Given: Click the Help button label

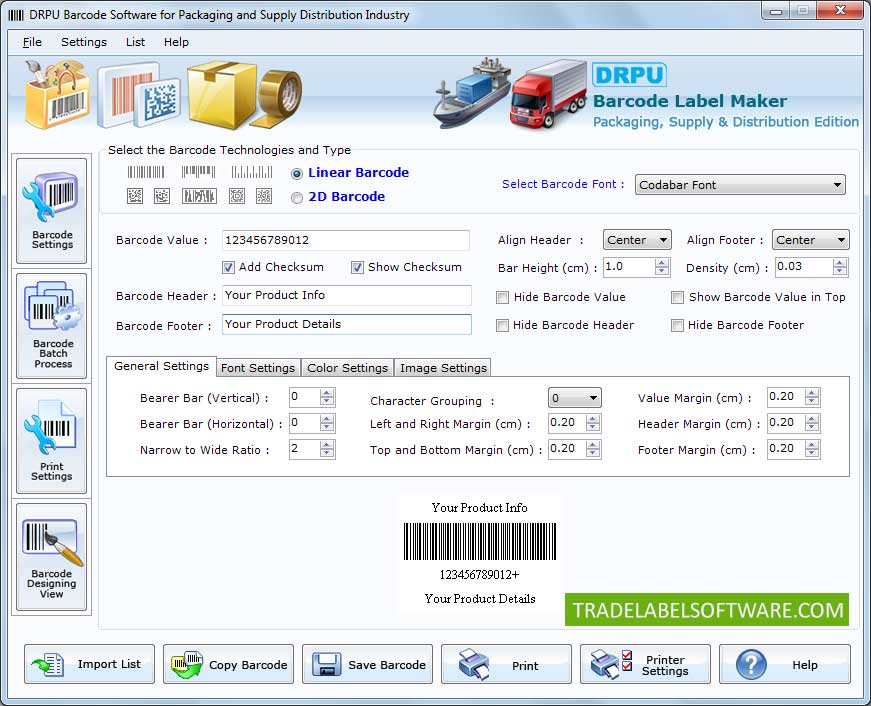Looking at the screenshot, I should 804,665.
